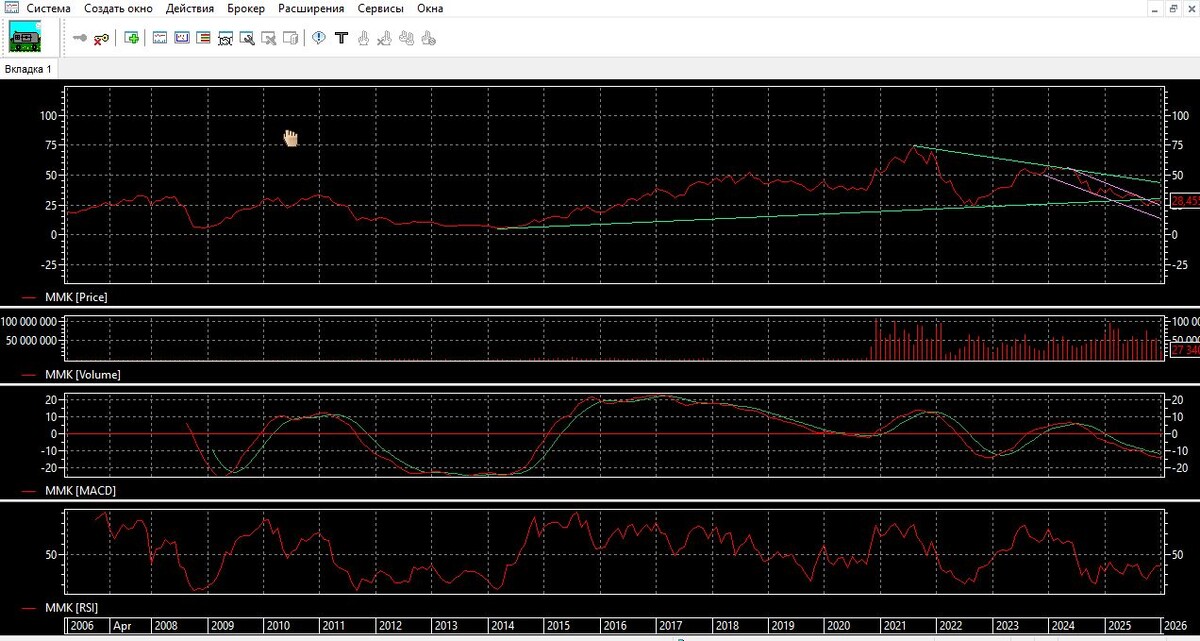This screenshot has height=641, width=1200.
Task: Click the two-hands toolbar icon
Action: tap(407, 38)
